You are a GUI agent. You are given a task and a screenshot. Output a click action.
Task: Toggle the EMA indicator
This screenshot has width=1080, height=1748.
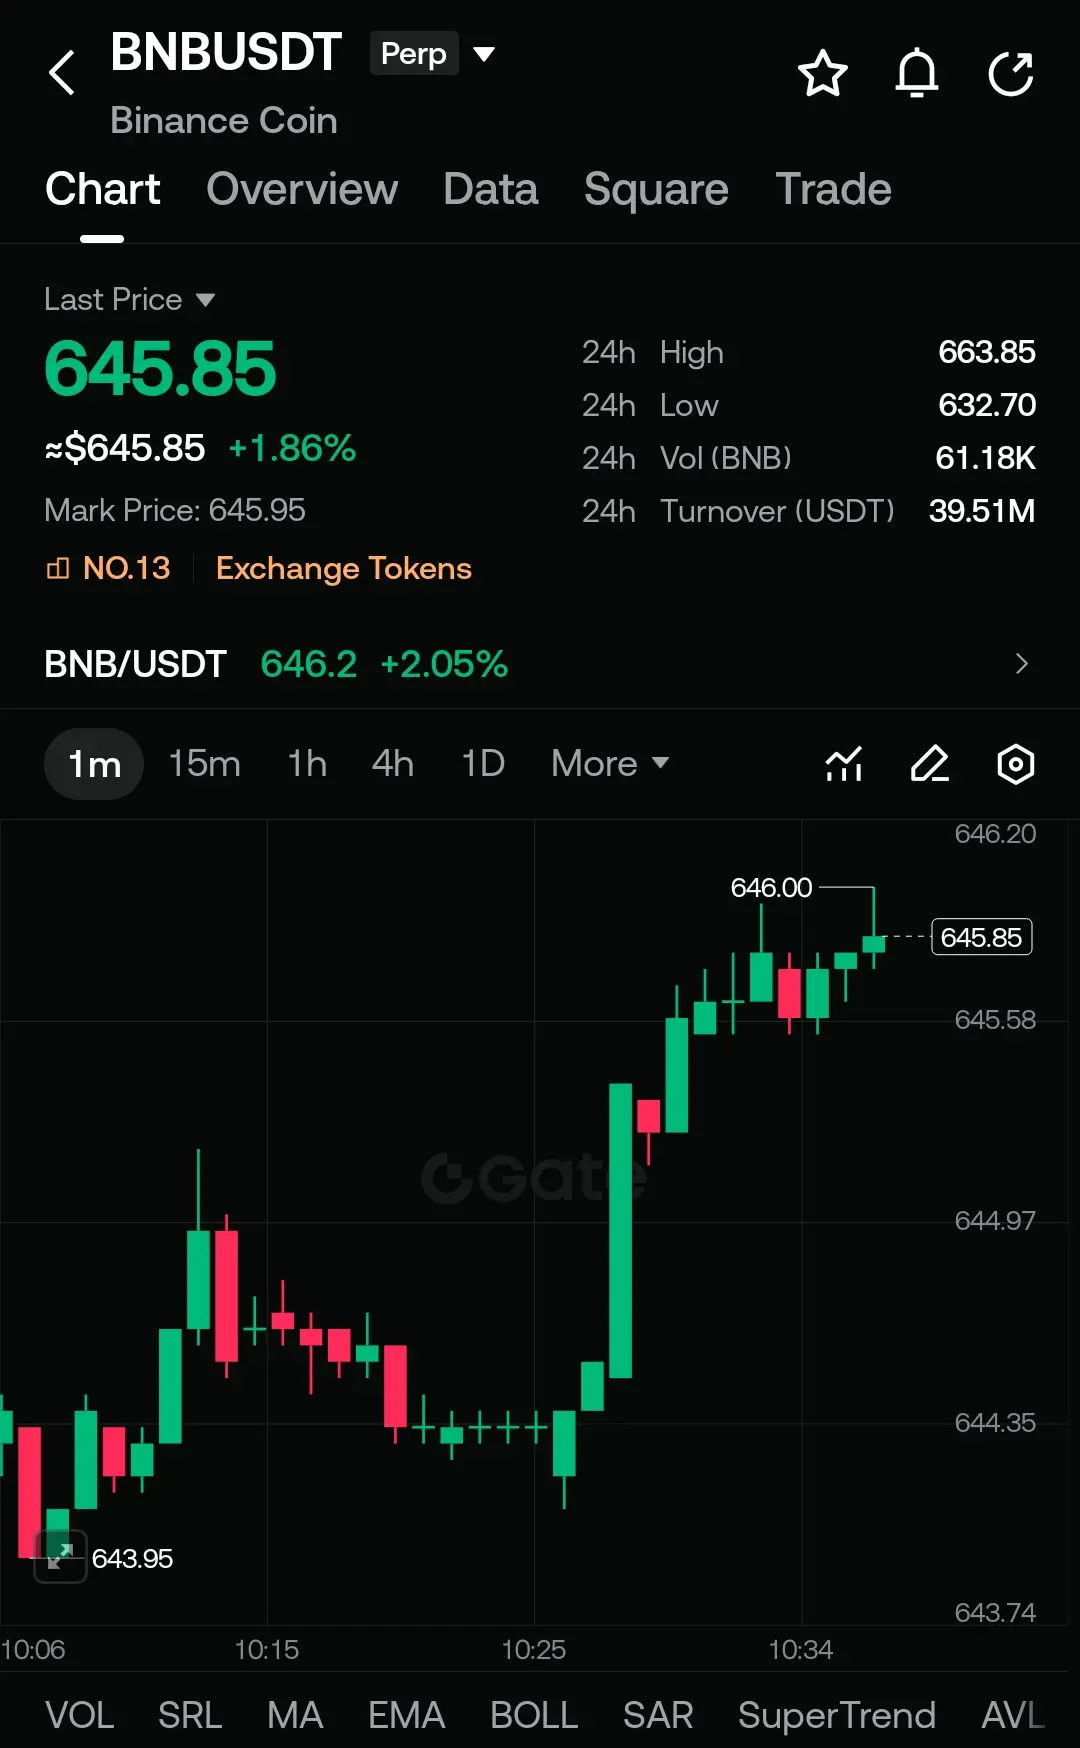pyautogui.click(x=406, y=1715)
